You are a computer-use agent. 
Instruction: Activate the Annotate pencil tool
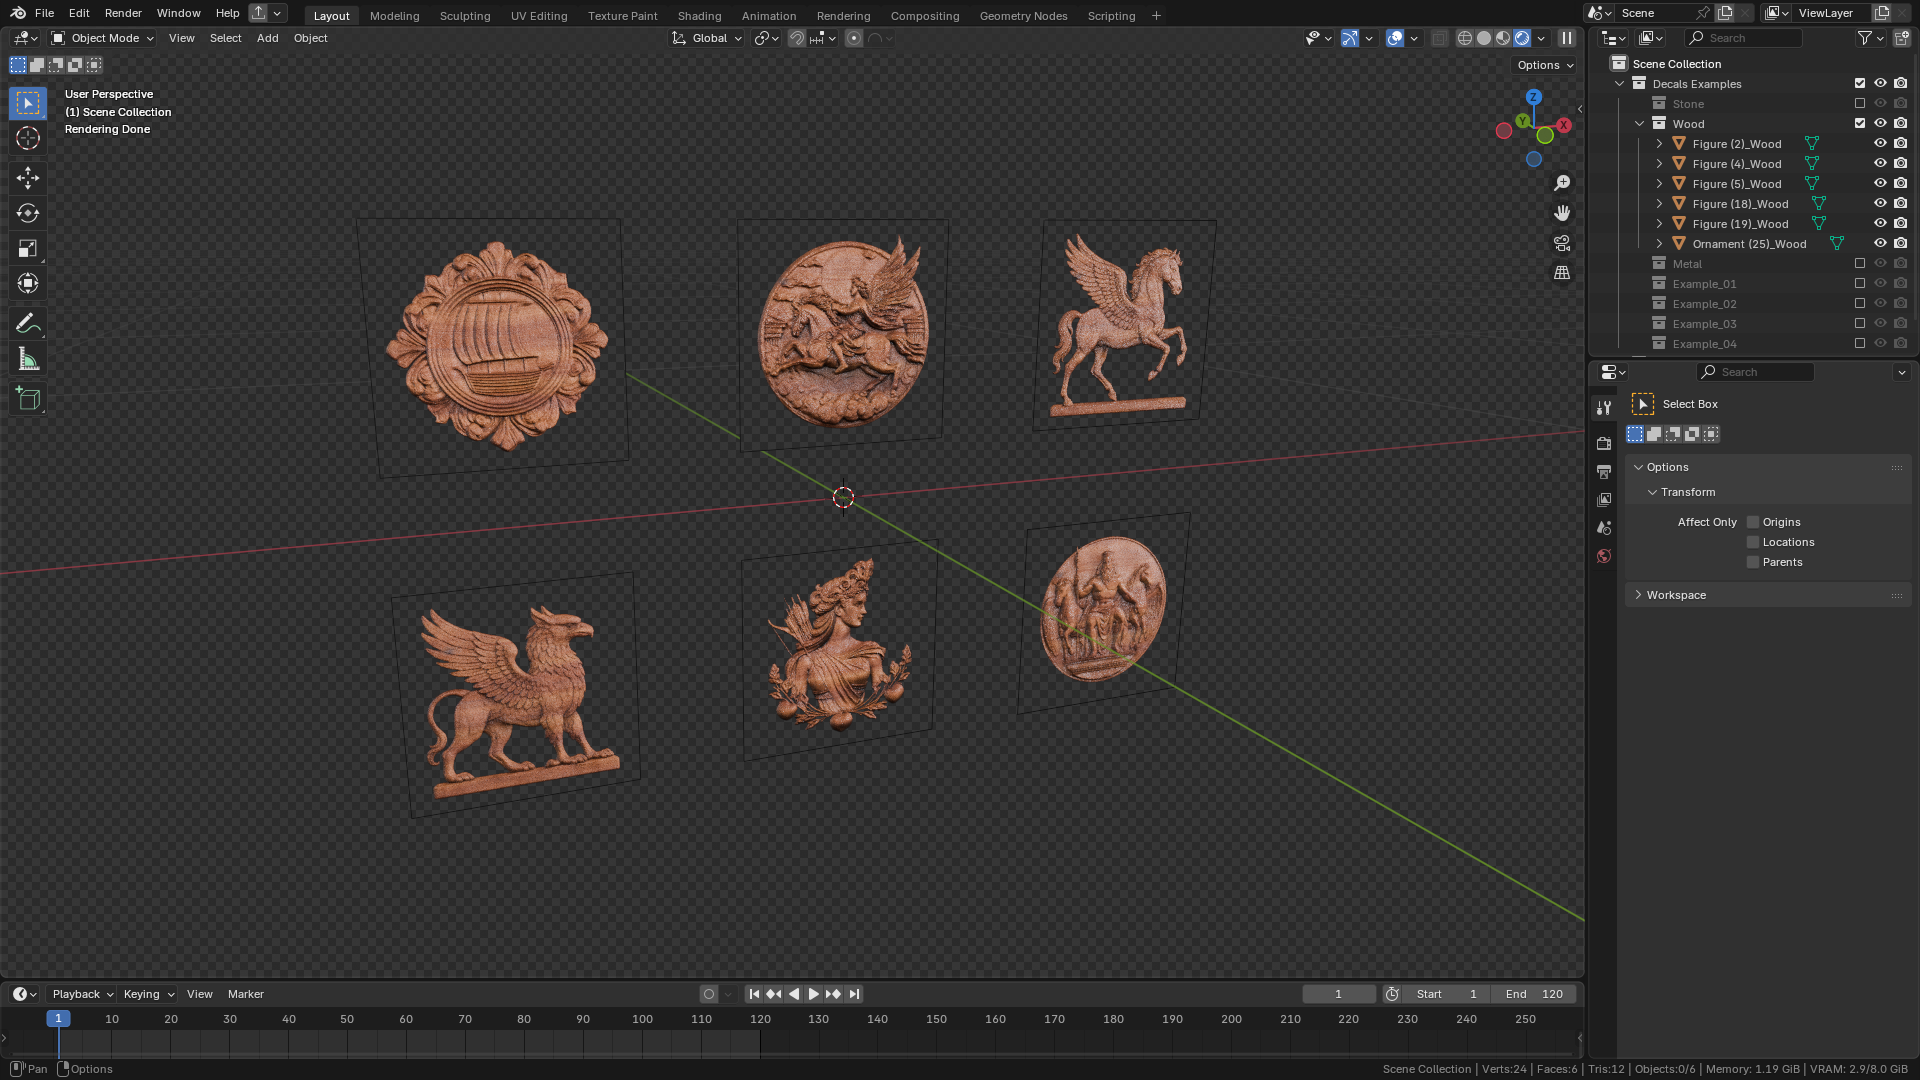pos(28,324)
